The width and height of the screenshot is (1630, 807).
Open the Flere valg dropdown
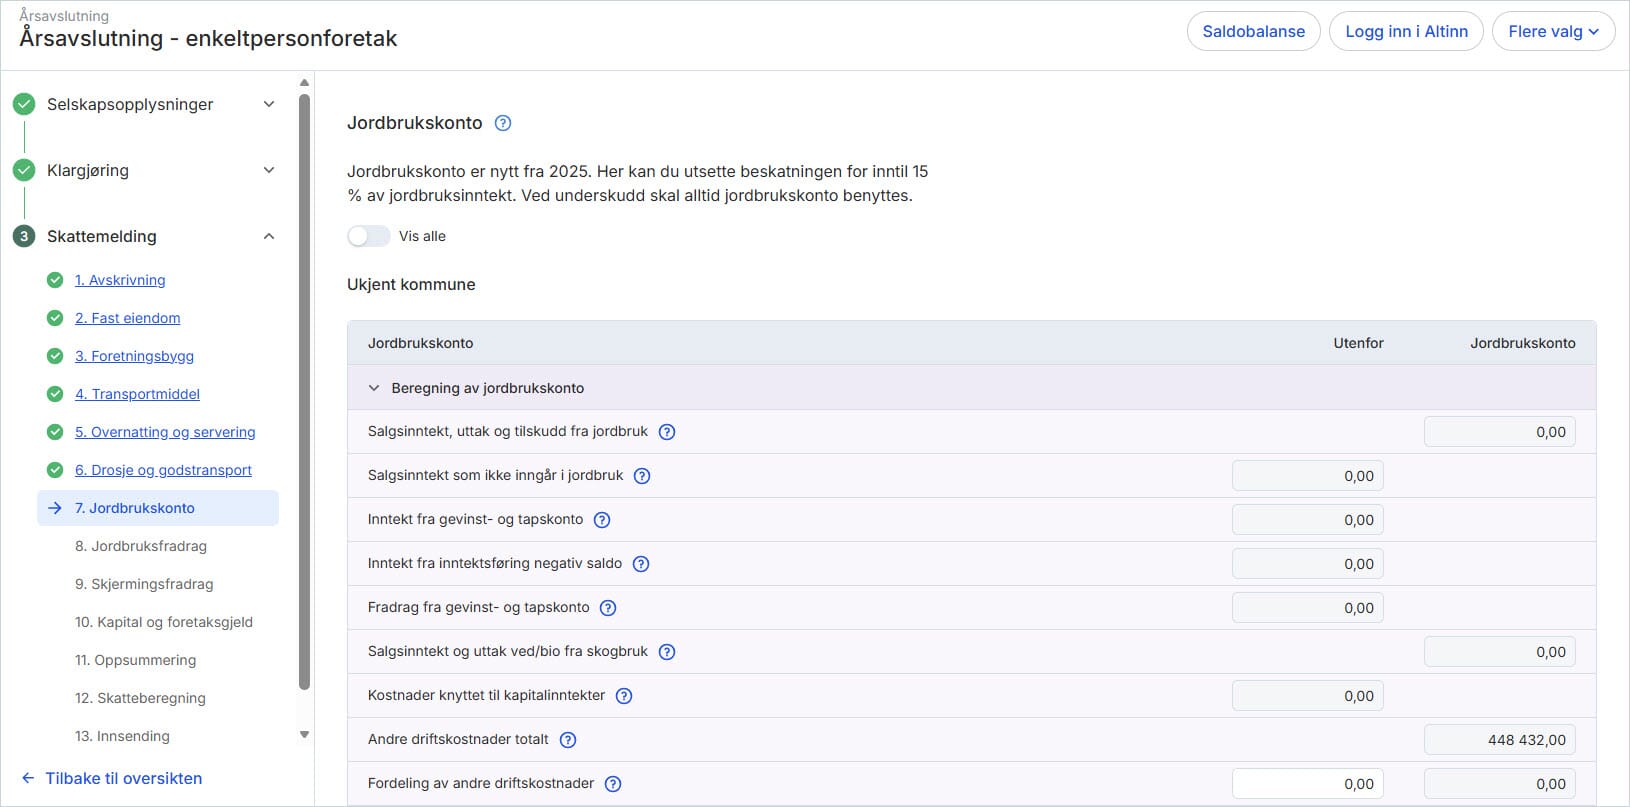[1552, 31]
